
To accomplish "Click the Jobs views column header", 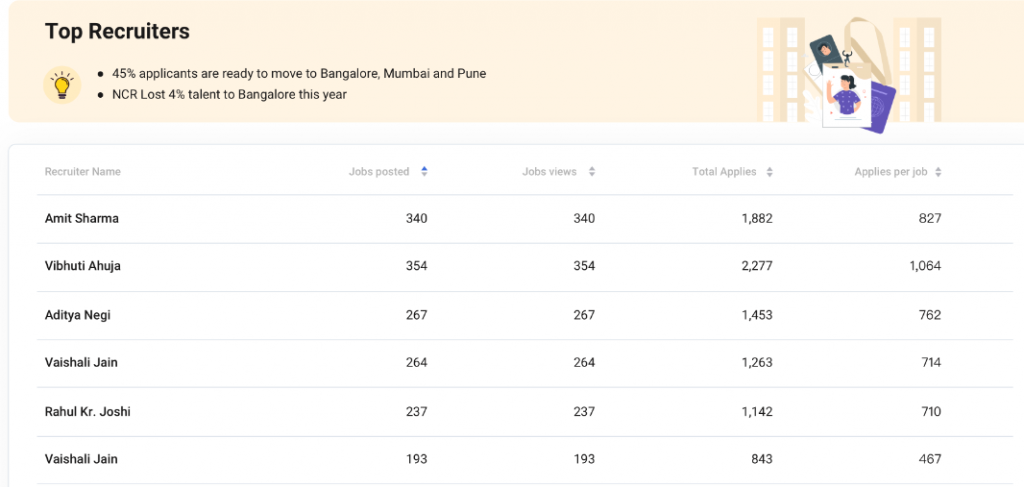I will pos(549,172).
